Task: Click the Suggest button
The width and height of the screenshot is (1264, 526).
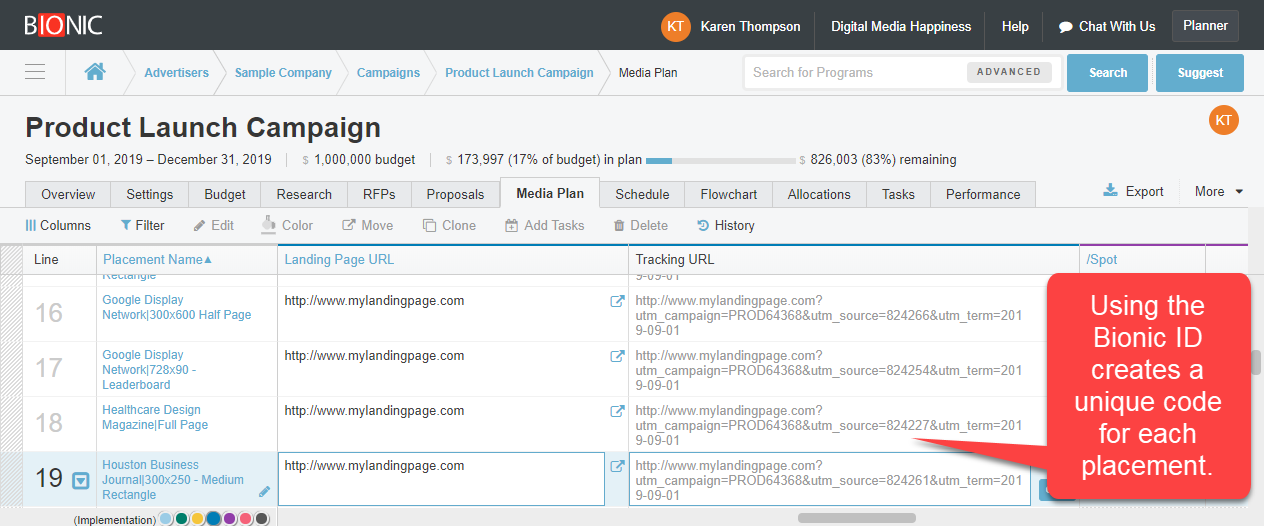Action: click(x=1200, y=73)
